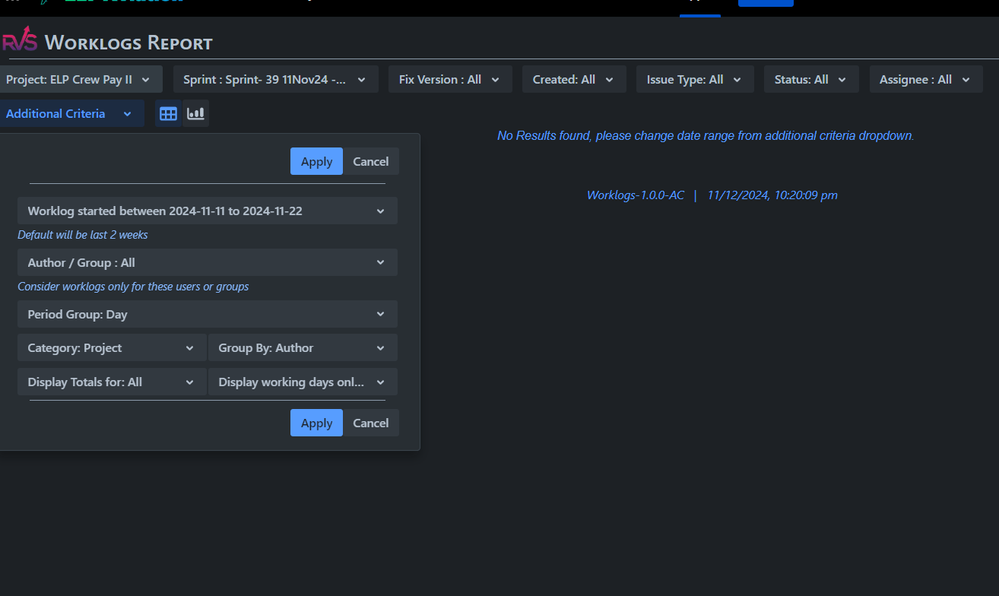Collapse the Additional Criteria panel
Image resolution: width=999 pixels, height=596 pixels.
70,113
